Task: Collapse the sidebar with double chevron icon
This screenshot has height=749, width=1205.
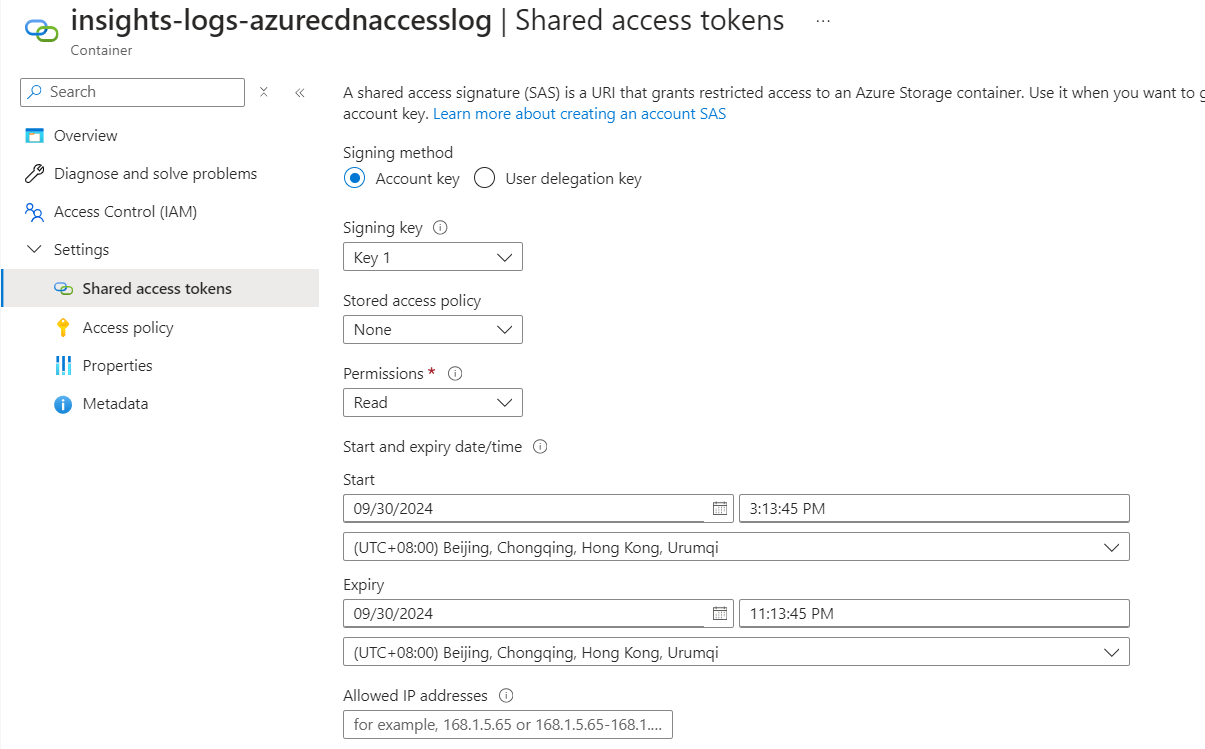Action: (299, 92)
